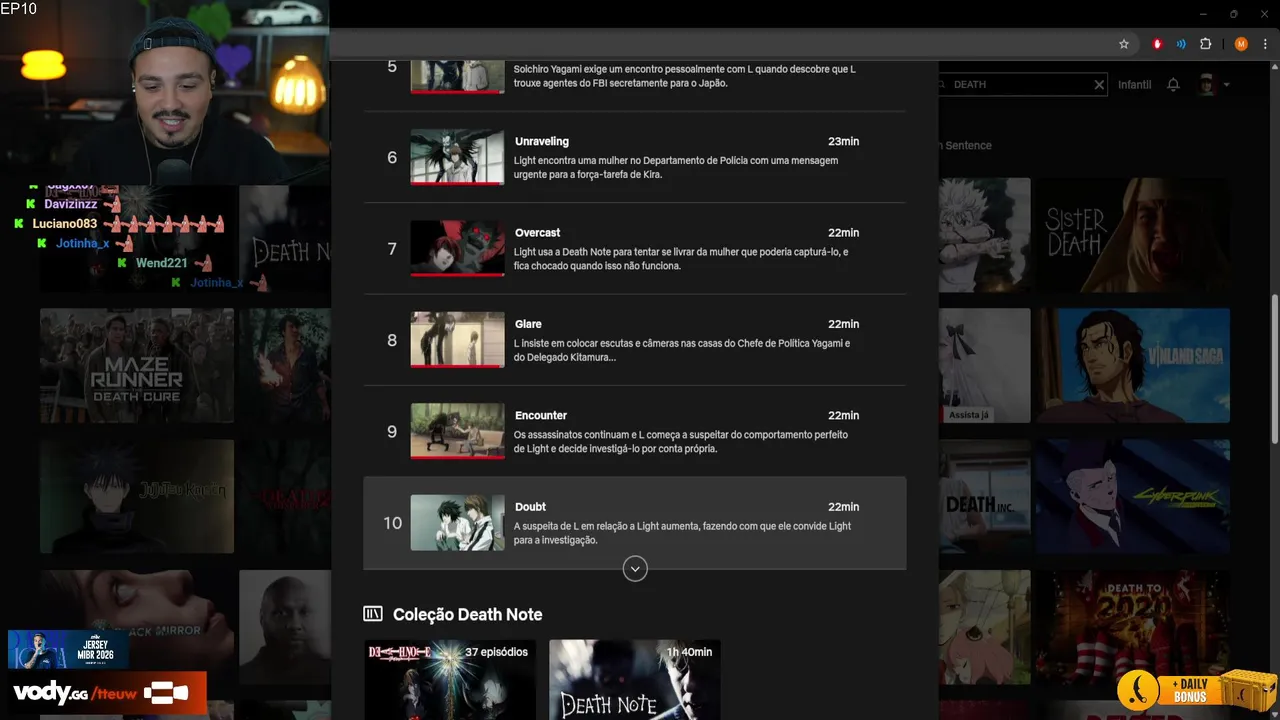Click the Netflix profile avatar
Screen dimensions: 1280x720
tap(1207, 85)
